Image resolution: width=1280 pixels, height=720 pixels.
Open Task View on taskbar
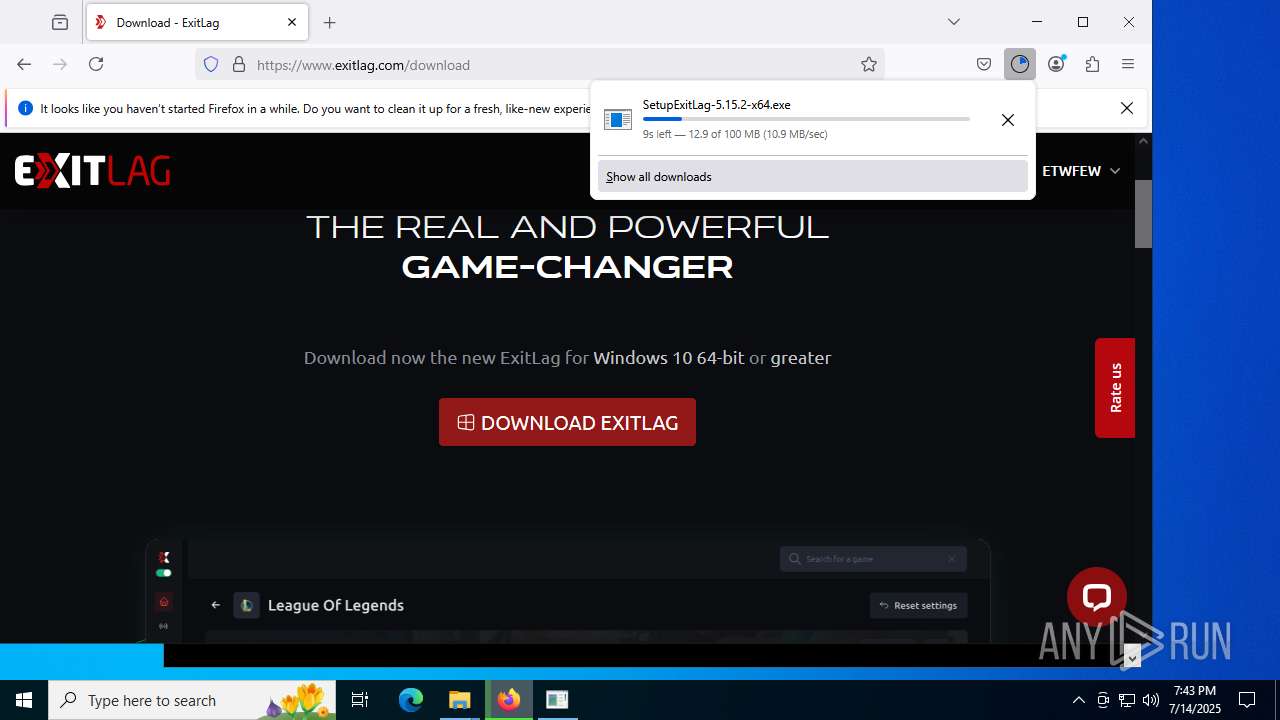(x=360, y=700)
